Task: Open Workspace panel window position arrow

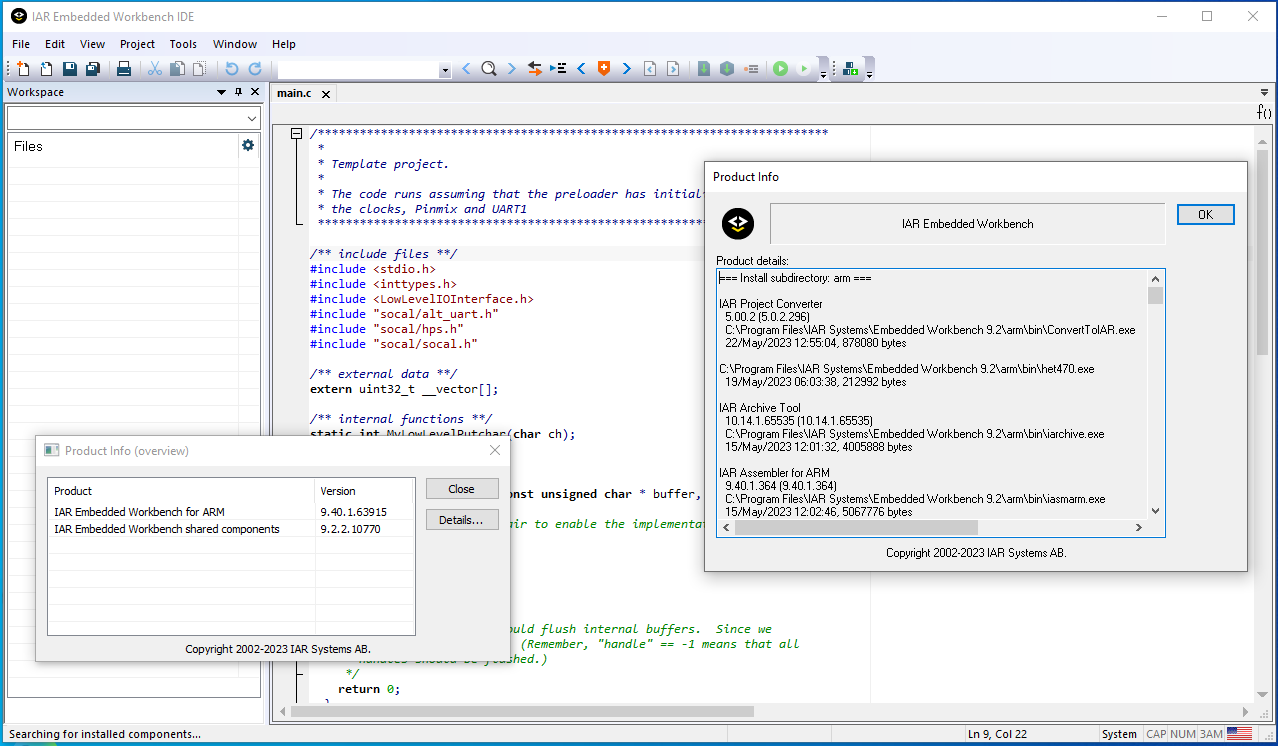Action: (221, 92)
